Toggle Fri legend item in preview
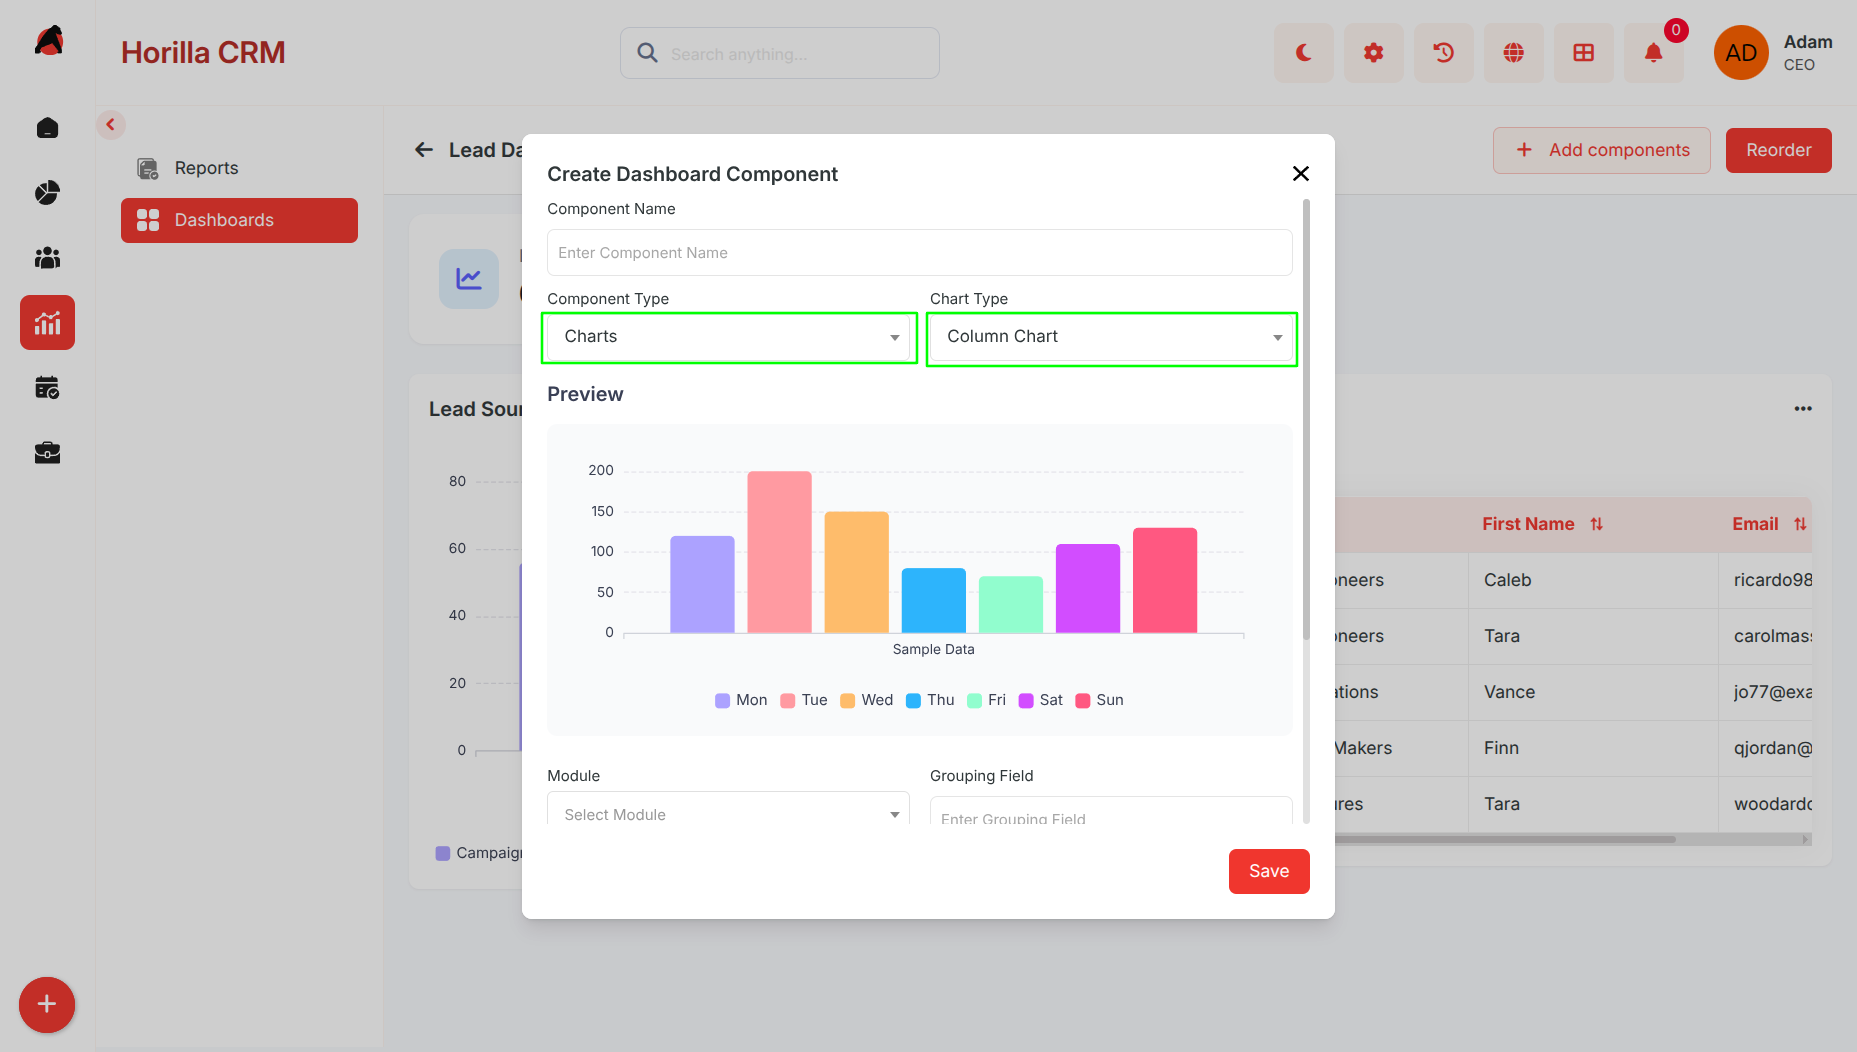1857x1052 pixels. coord(986,701)
